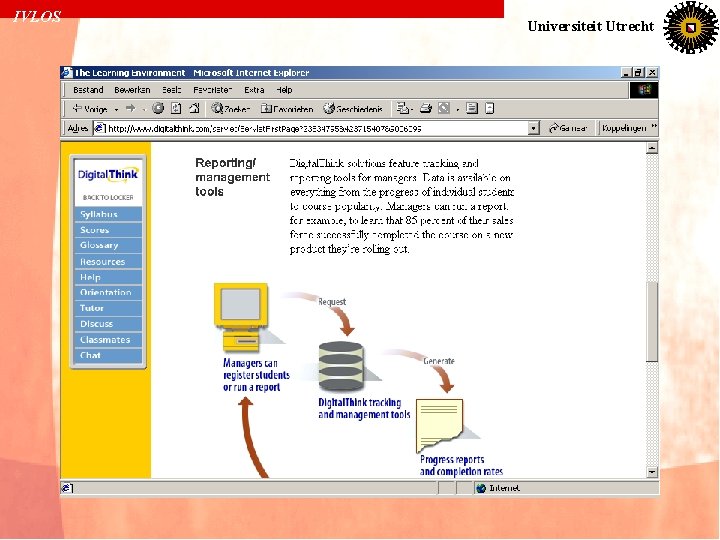The height and width of the screenshot is (540, 720).
Task: Click the forward arrow toolbar button
Action: coord(130,108)
